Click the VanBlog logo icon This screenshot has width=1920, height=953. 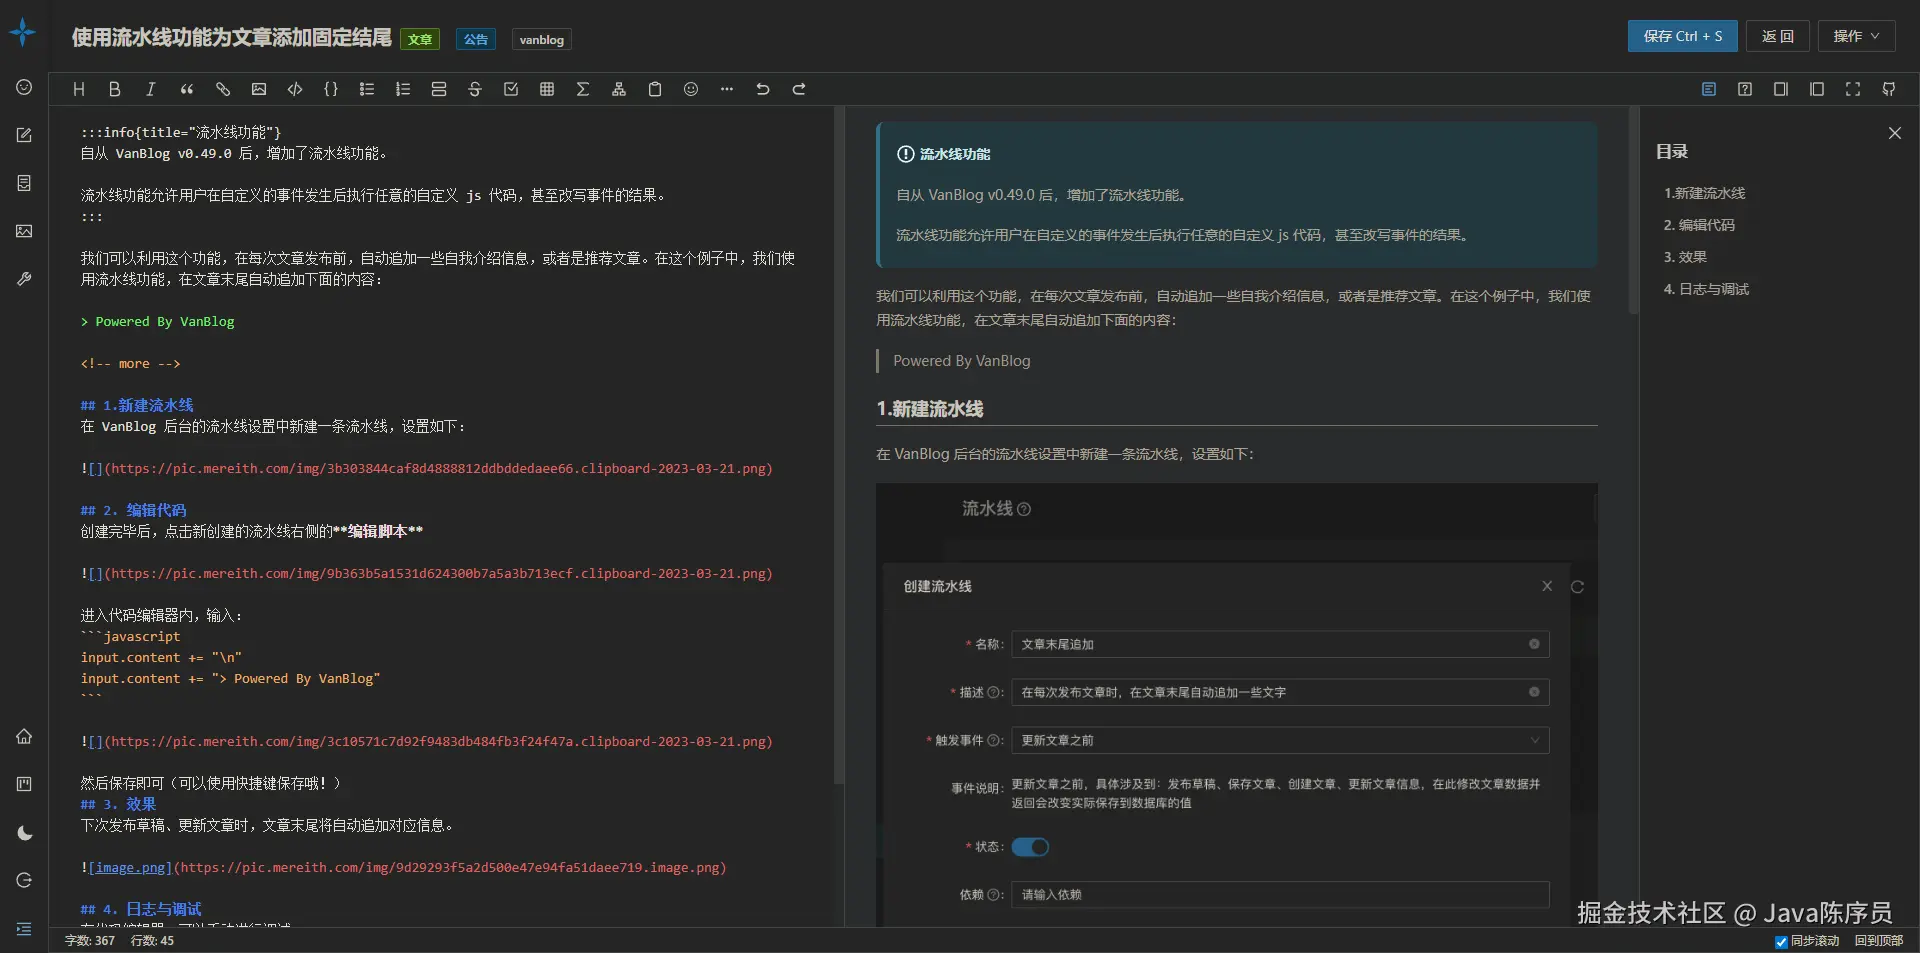click(23, 33)
